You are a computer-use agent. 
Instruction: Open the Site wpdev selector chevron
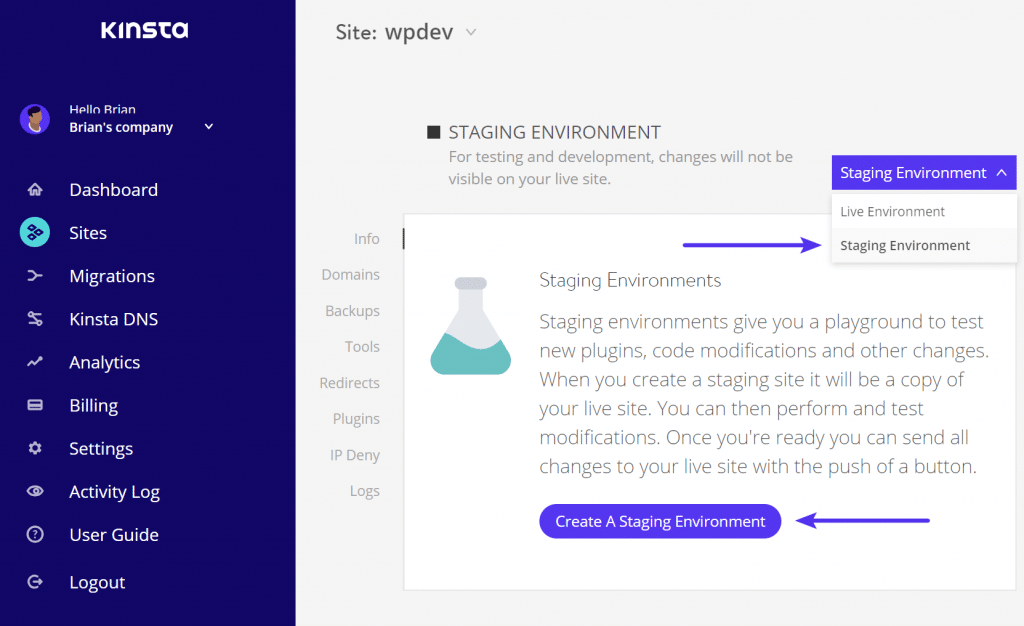pos(471,32)
